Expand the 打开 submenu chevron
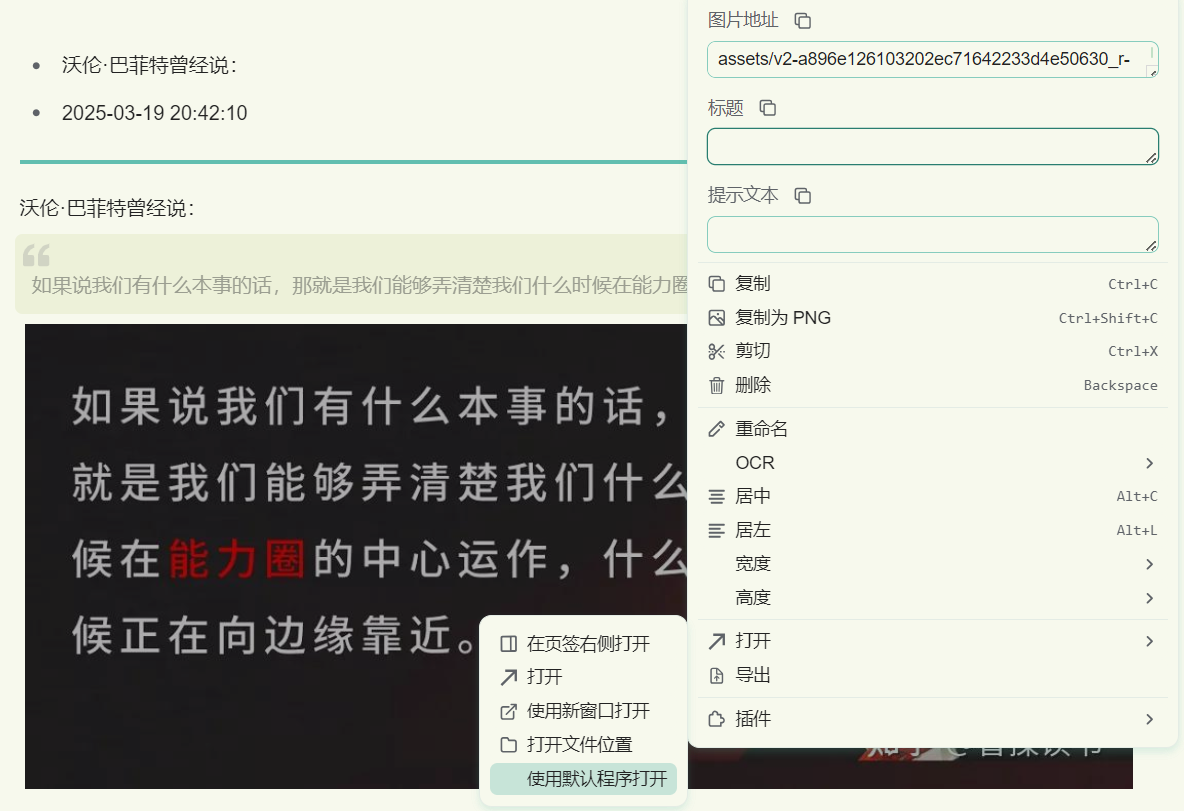 pyautogui.click(x=1149, y=641)
